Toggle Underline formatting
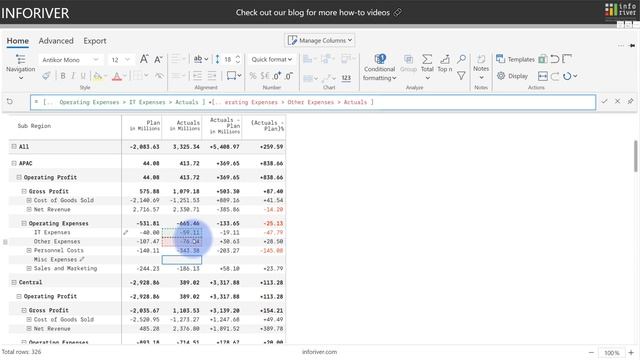The image size is (640, 360). pos(83,76)
